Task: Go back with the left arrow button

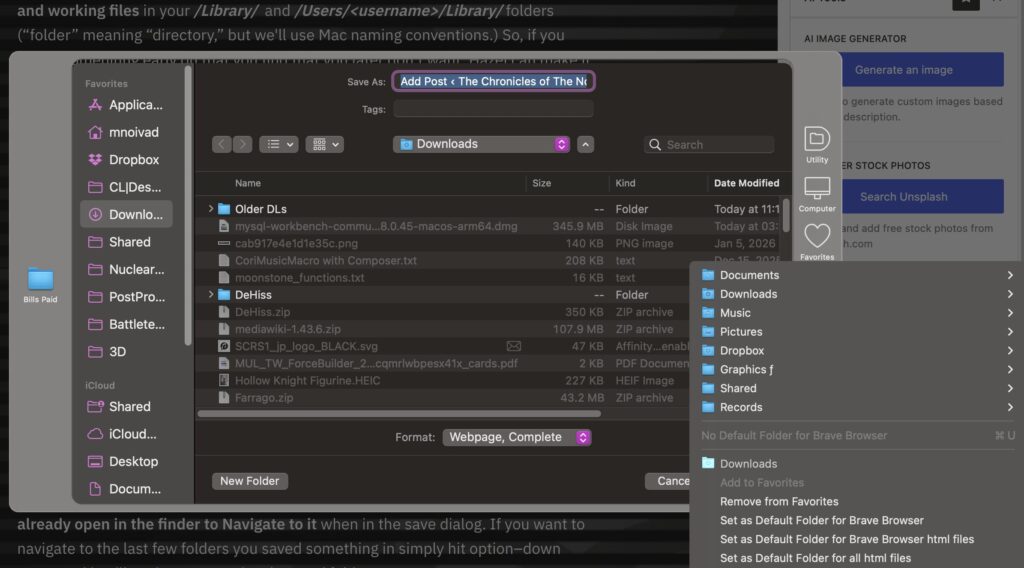Action: (222, 144)
